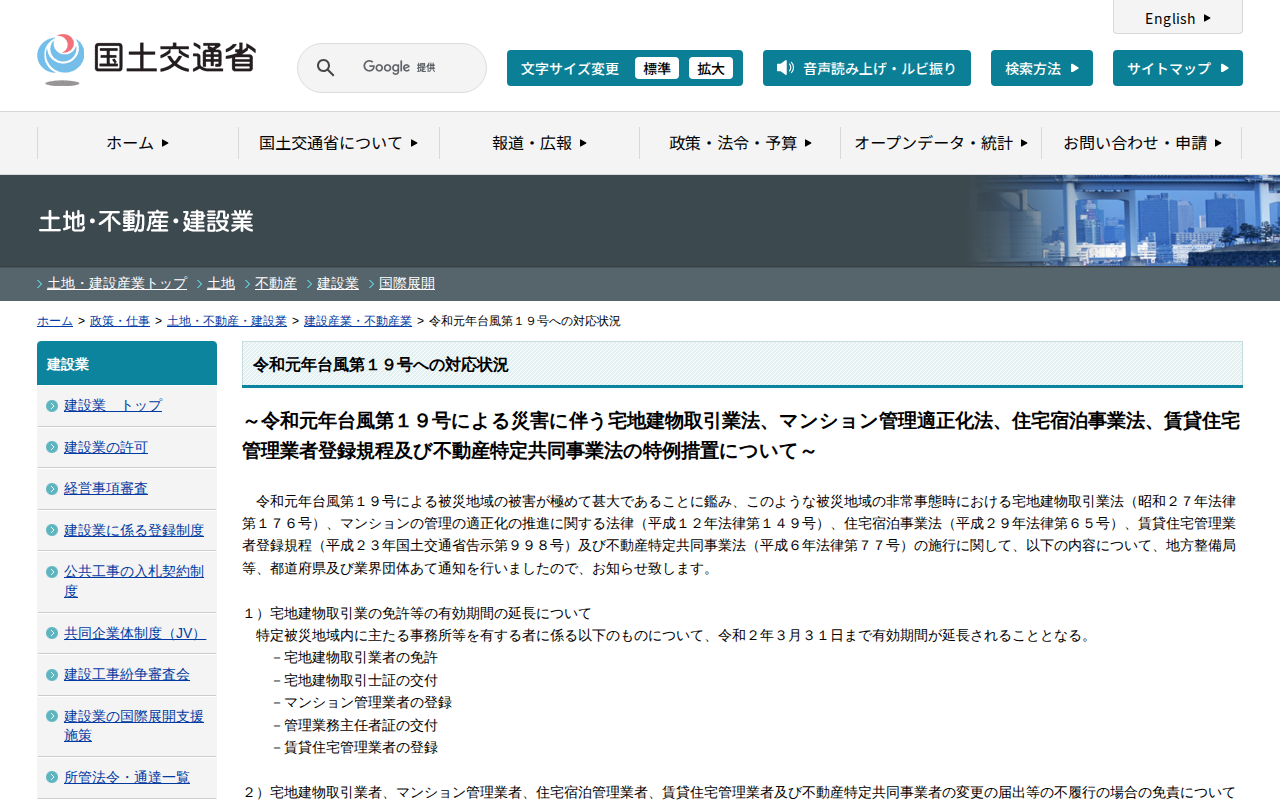Expand 政策・法令・予算 menu
This screenshot has height=800, width=1280.
pyautogui.click(x=740, y=143)
